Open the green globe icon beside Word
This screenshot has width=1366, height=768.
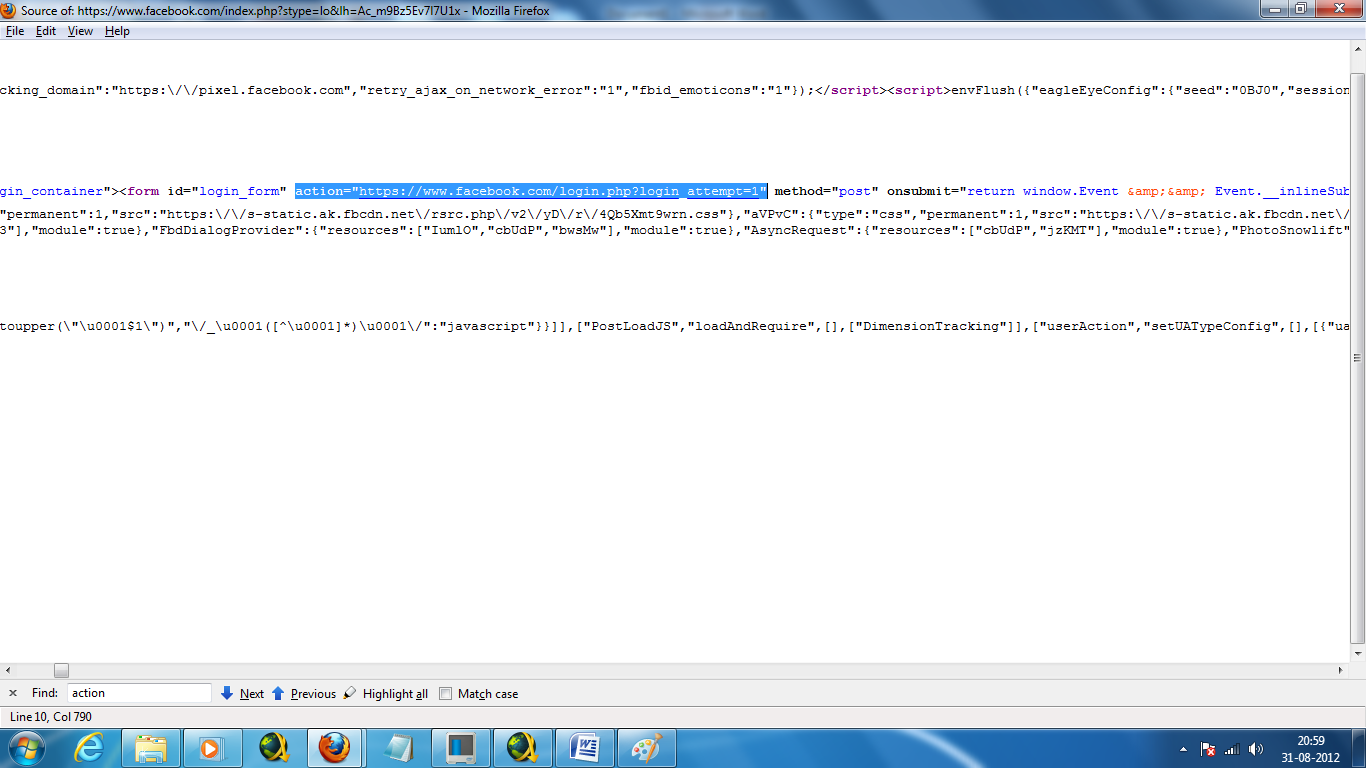click(522, 748)
